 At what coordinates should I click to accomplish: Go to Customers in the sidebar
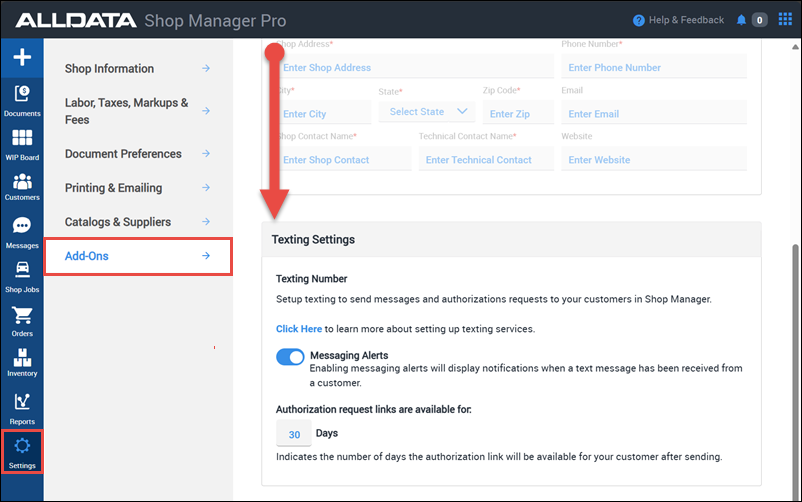(x=22, y=187)
